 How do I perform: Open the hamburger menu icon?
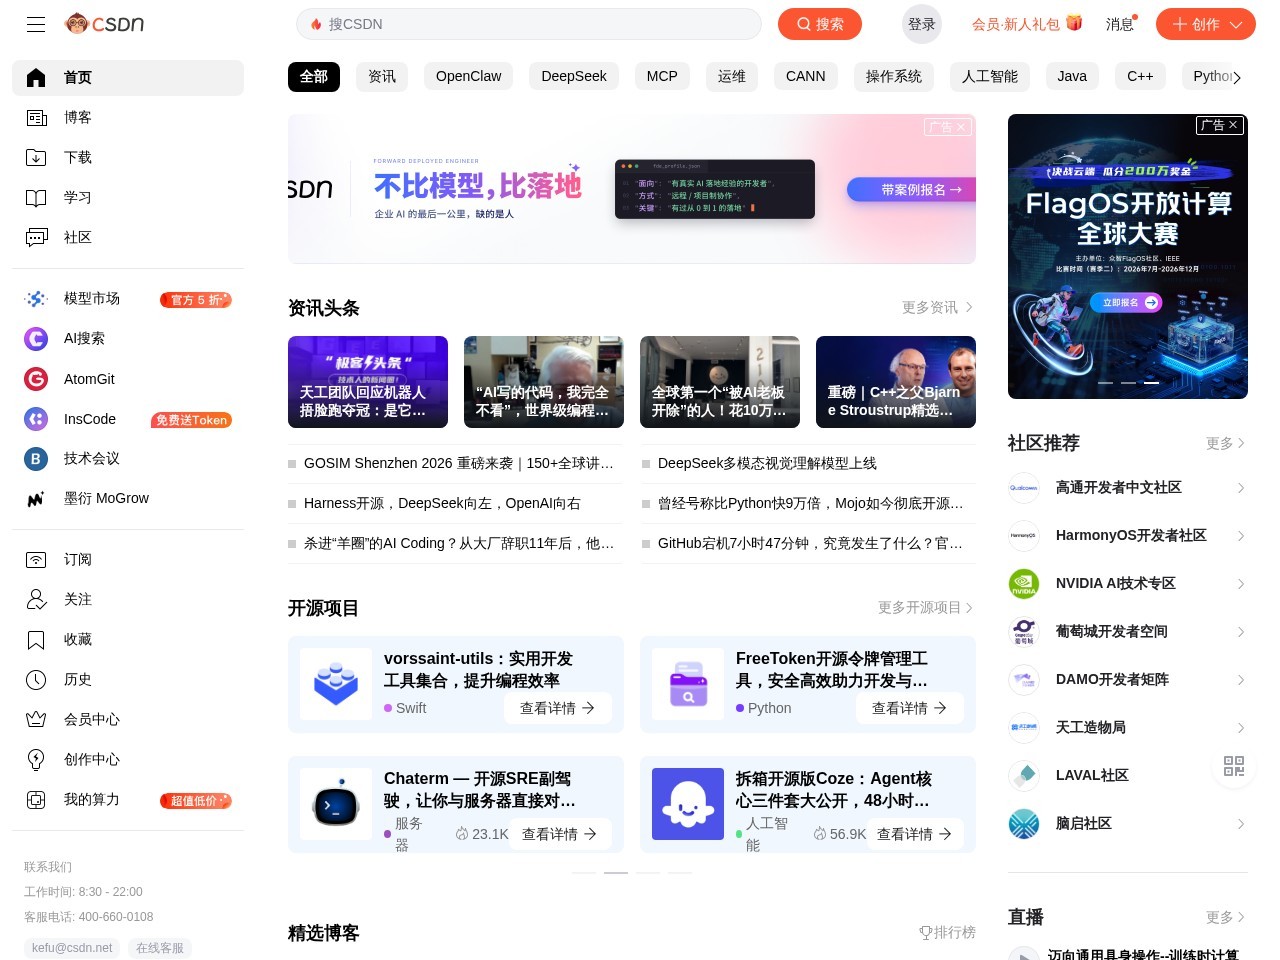pos(36,24)
